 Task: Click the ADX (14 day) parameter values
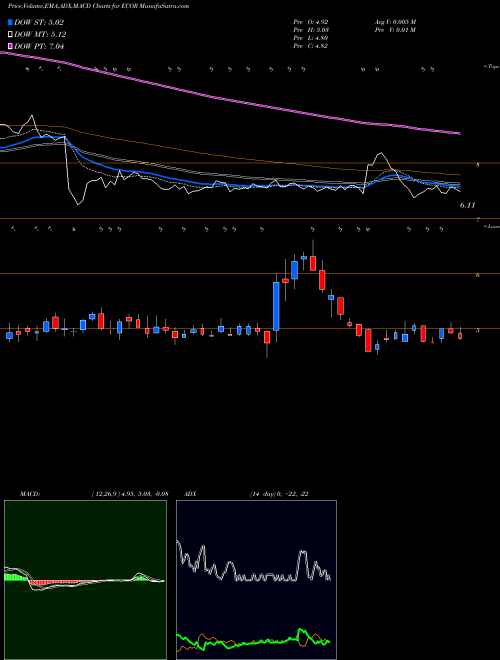tap(279, 494)
